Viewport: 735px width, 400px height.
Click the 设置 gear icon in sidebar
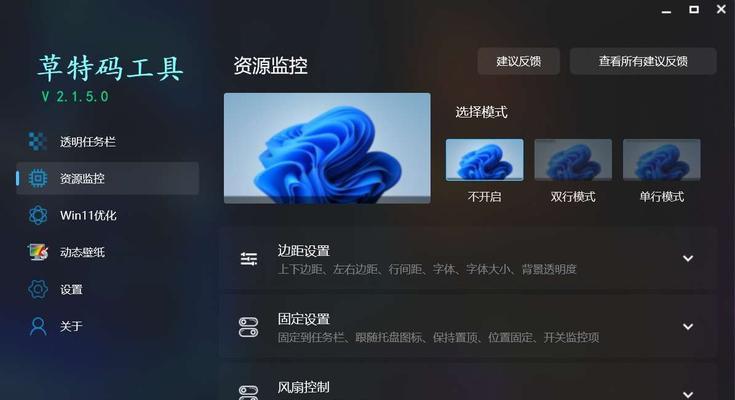[x=38, y=289]
